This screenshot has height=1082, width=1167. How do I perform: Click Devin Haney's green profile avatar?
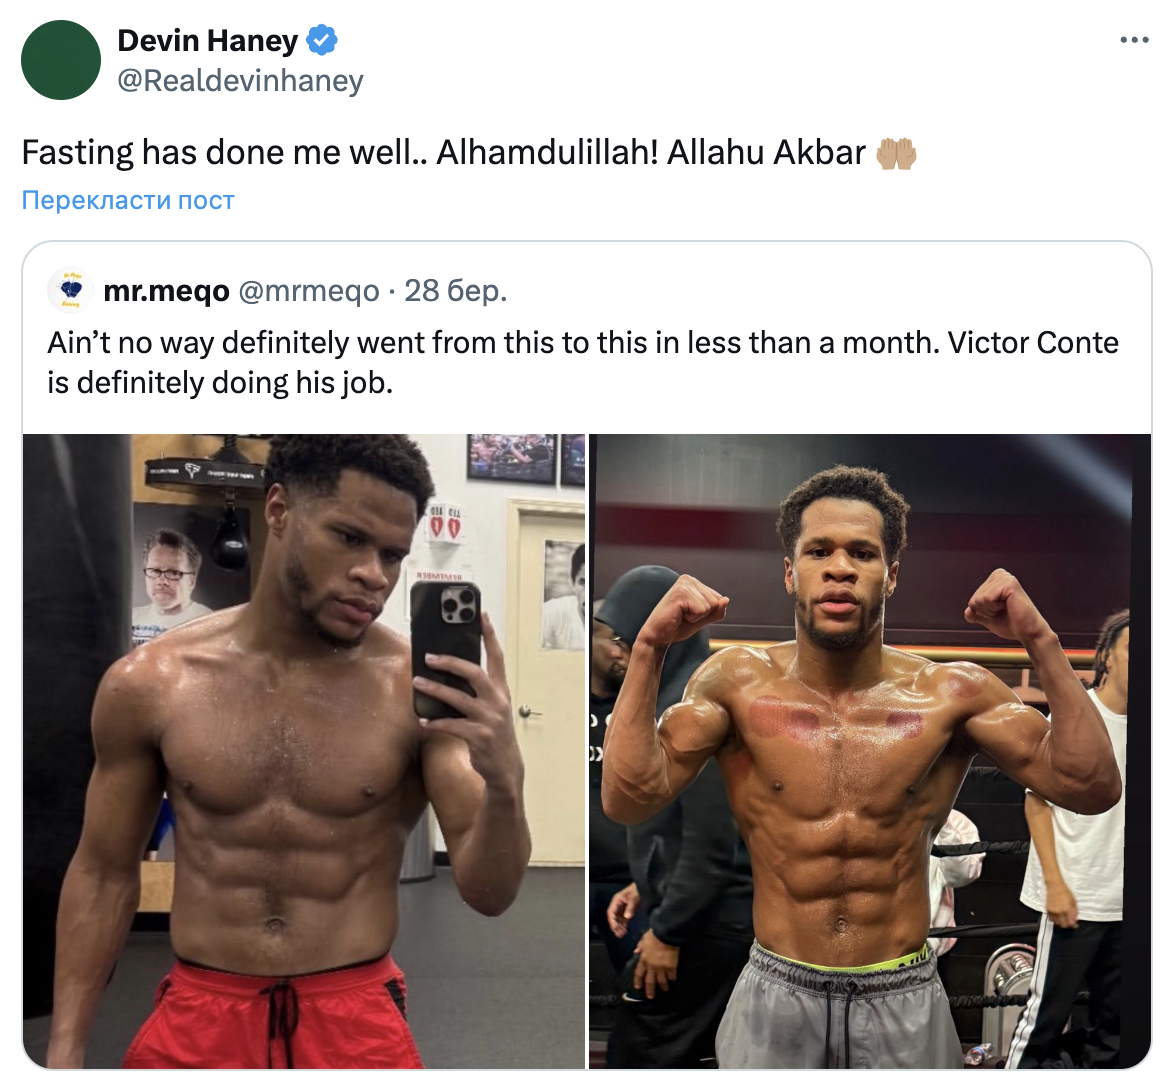tap(61, 60)
